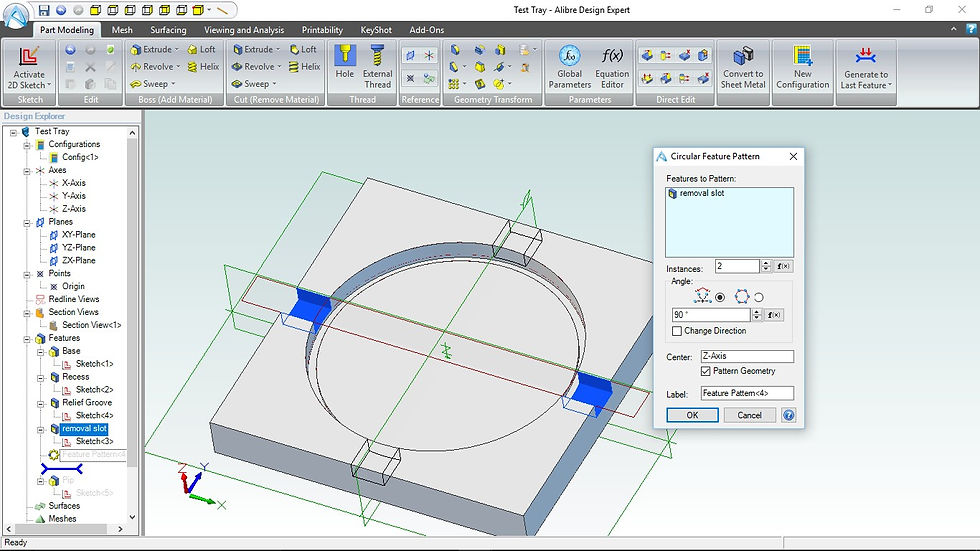
Task: Close the Circular Feature Pattern dialog
Action: click(x=793, y=156)
